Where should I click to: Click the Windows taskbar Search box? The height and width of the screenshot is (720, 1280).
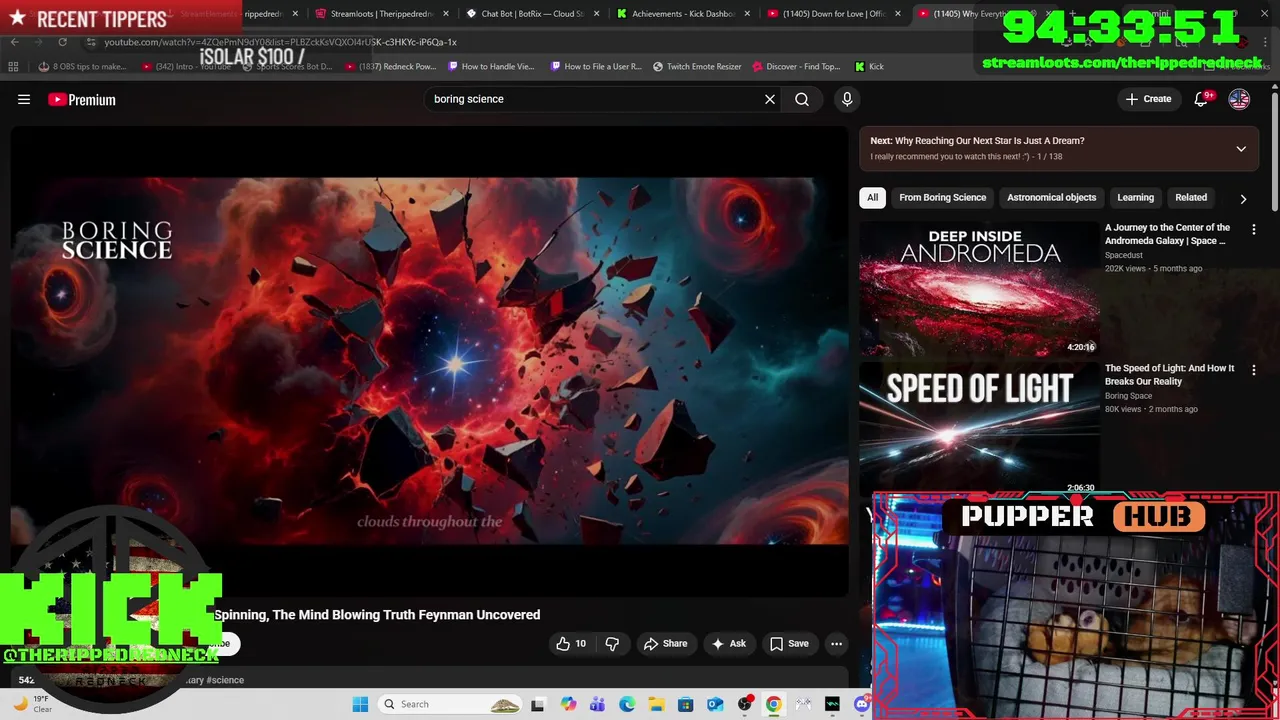click(x=450, y=704)
